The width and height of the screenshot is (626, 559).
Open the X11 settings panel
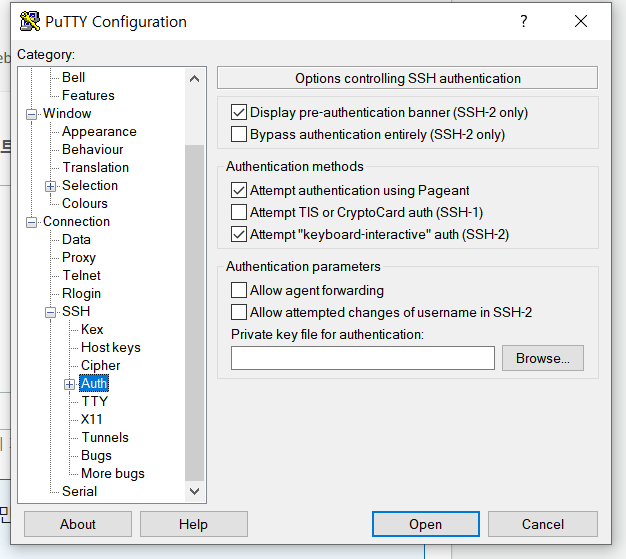[x=91, y=419]
